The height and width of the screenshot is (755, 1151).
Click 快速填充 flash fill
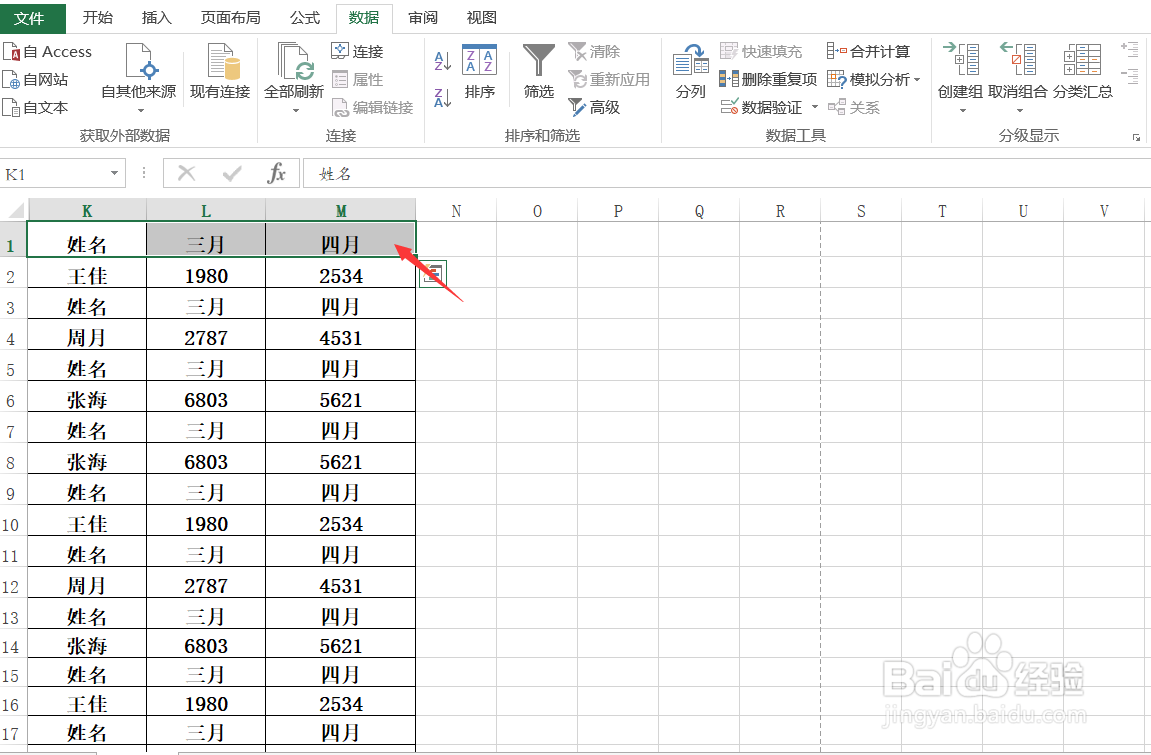[761, 51]
